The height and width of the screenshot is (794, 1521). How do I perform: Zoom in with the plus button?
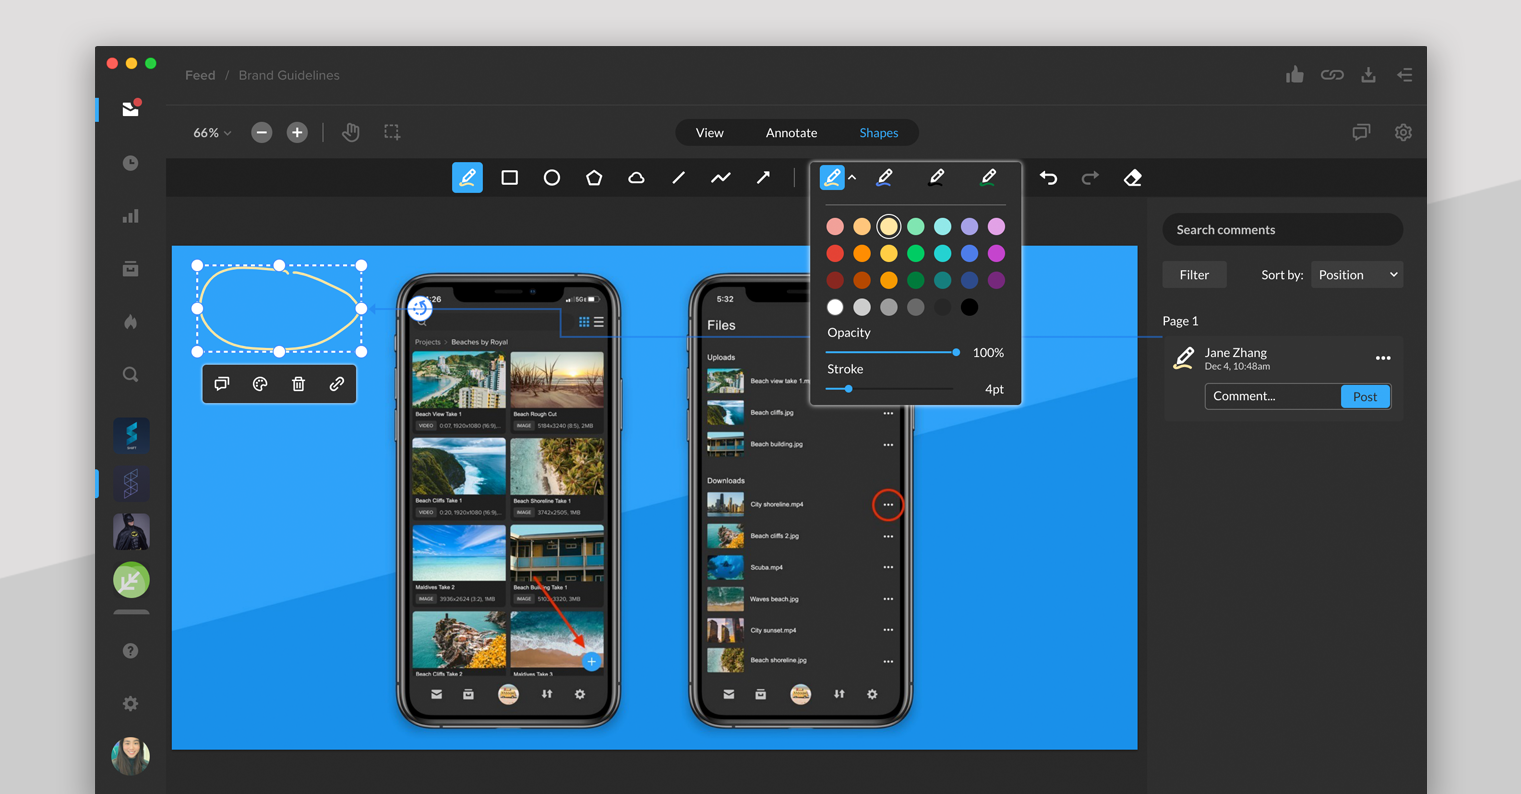click(297, 132)
